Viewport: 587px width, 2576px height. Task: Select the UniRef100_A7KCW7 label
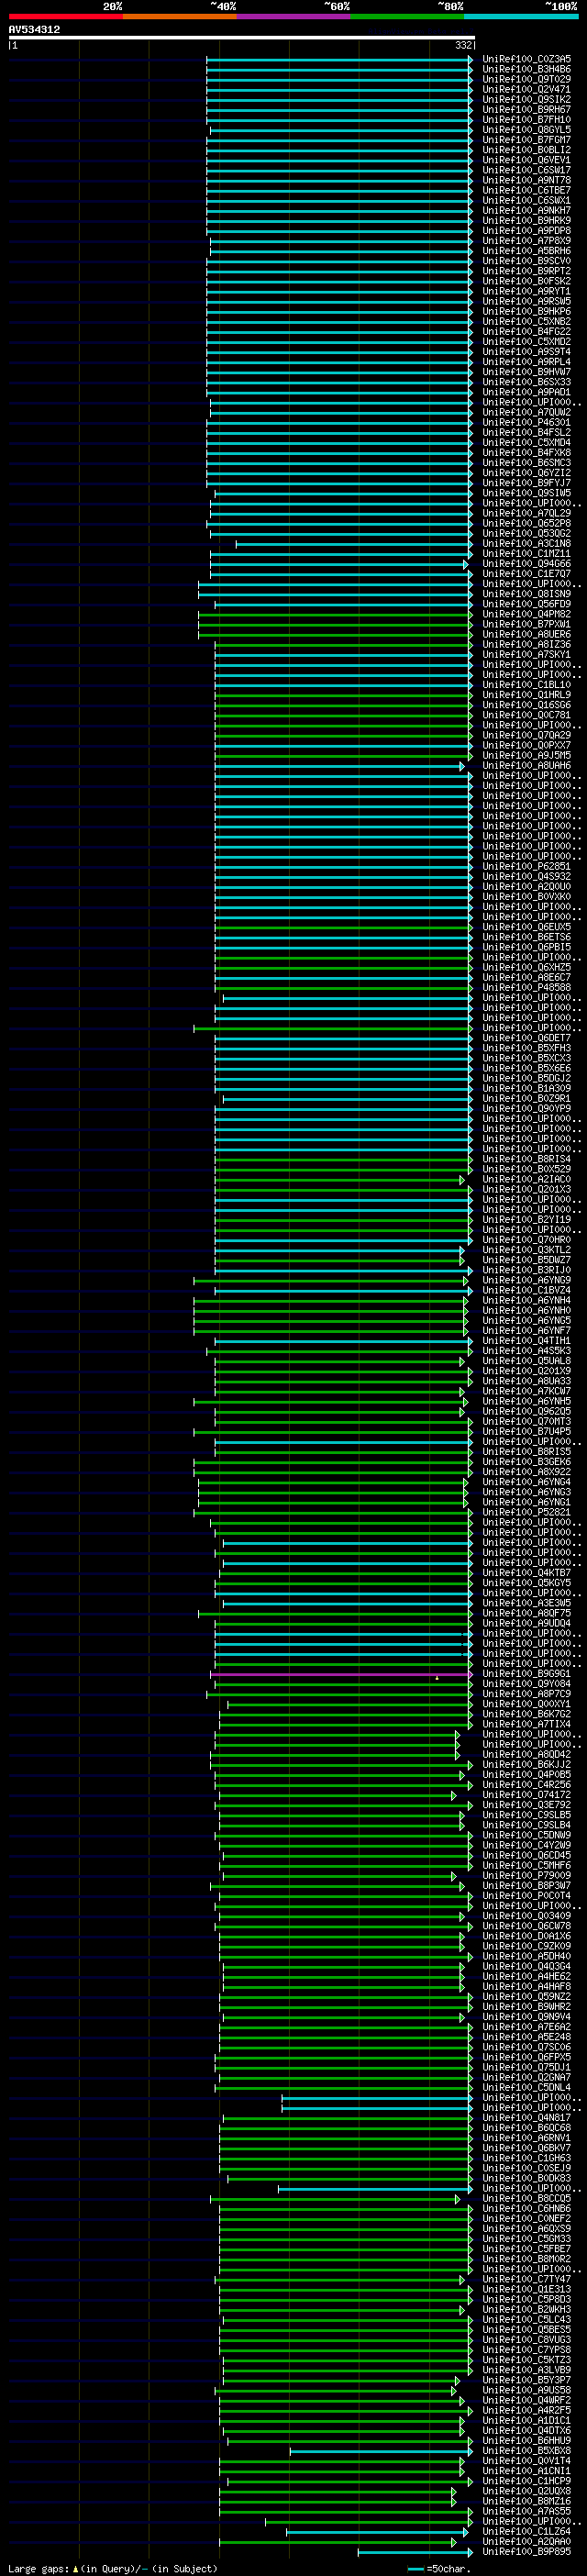point(527,1391)
